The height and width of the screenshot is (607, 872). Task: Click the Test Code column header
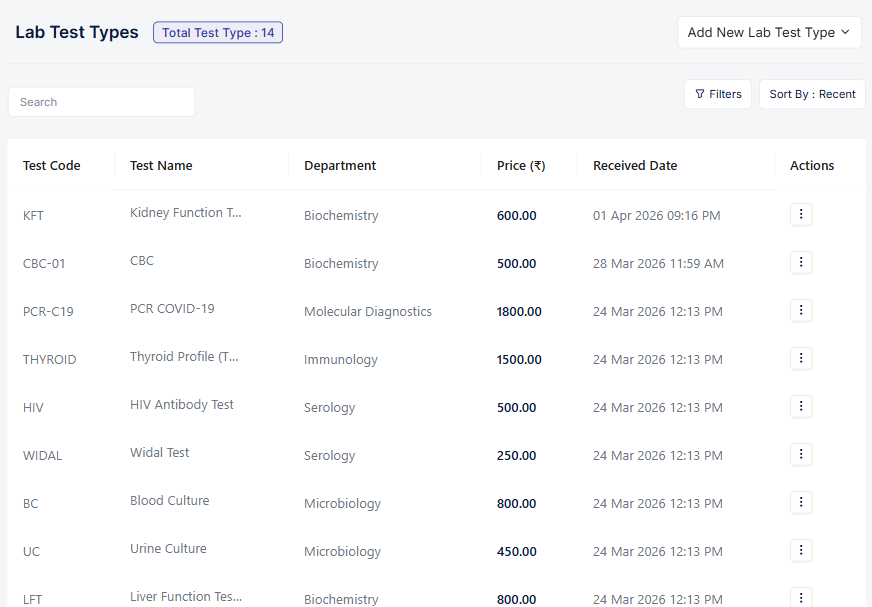click(x=52, y=166)
